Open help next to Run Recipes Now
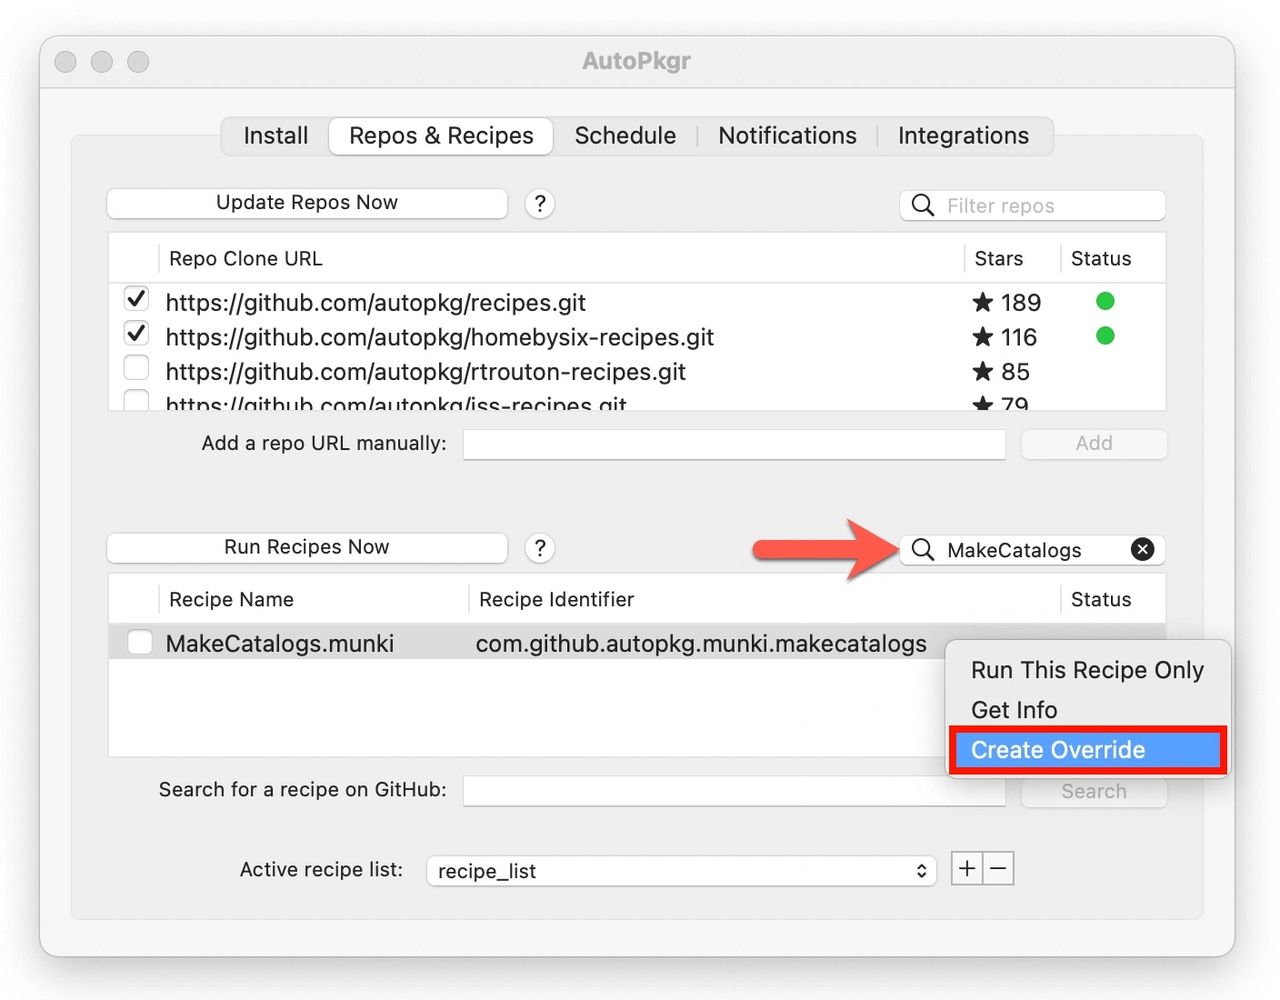 (540, 548)
